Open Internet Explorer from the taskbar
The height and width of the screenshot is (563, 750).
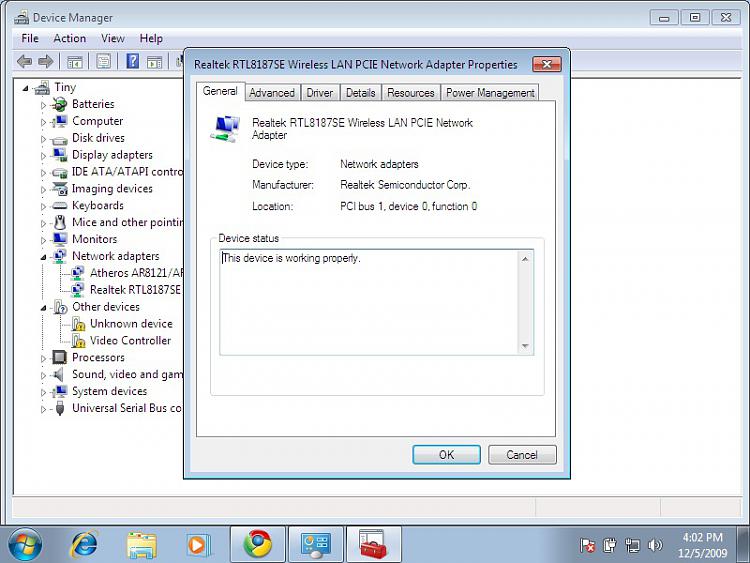tap(84, 544)
